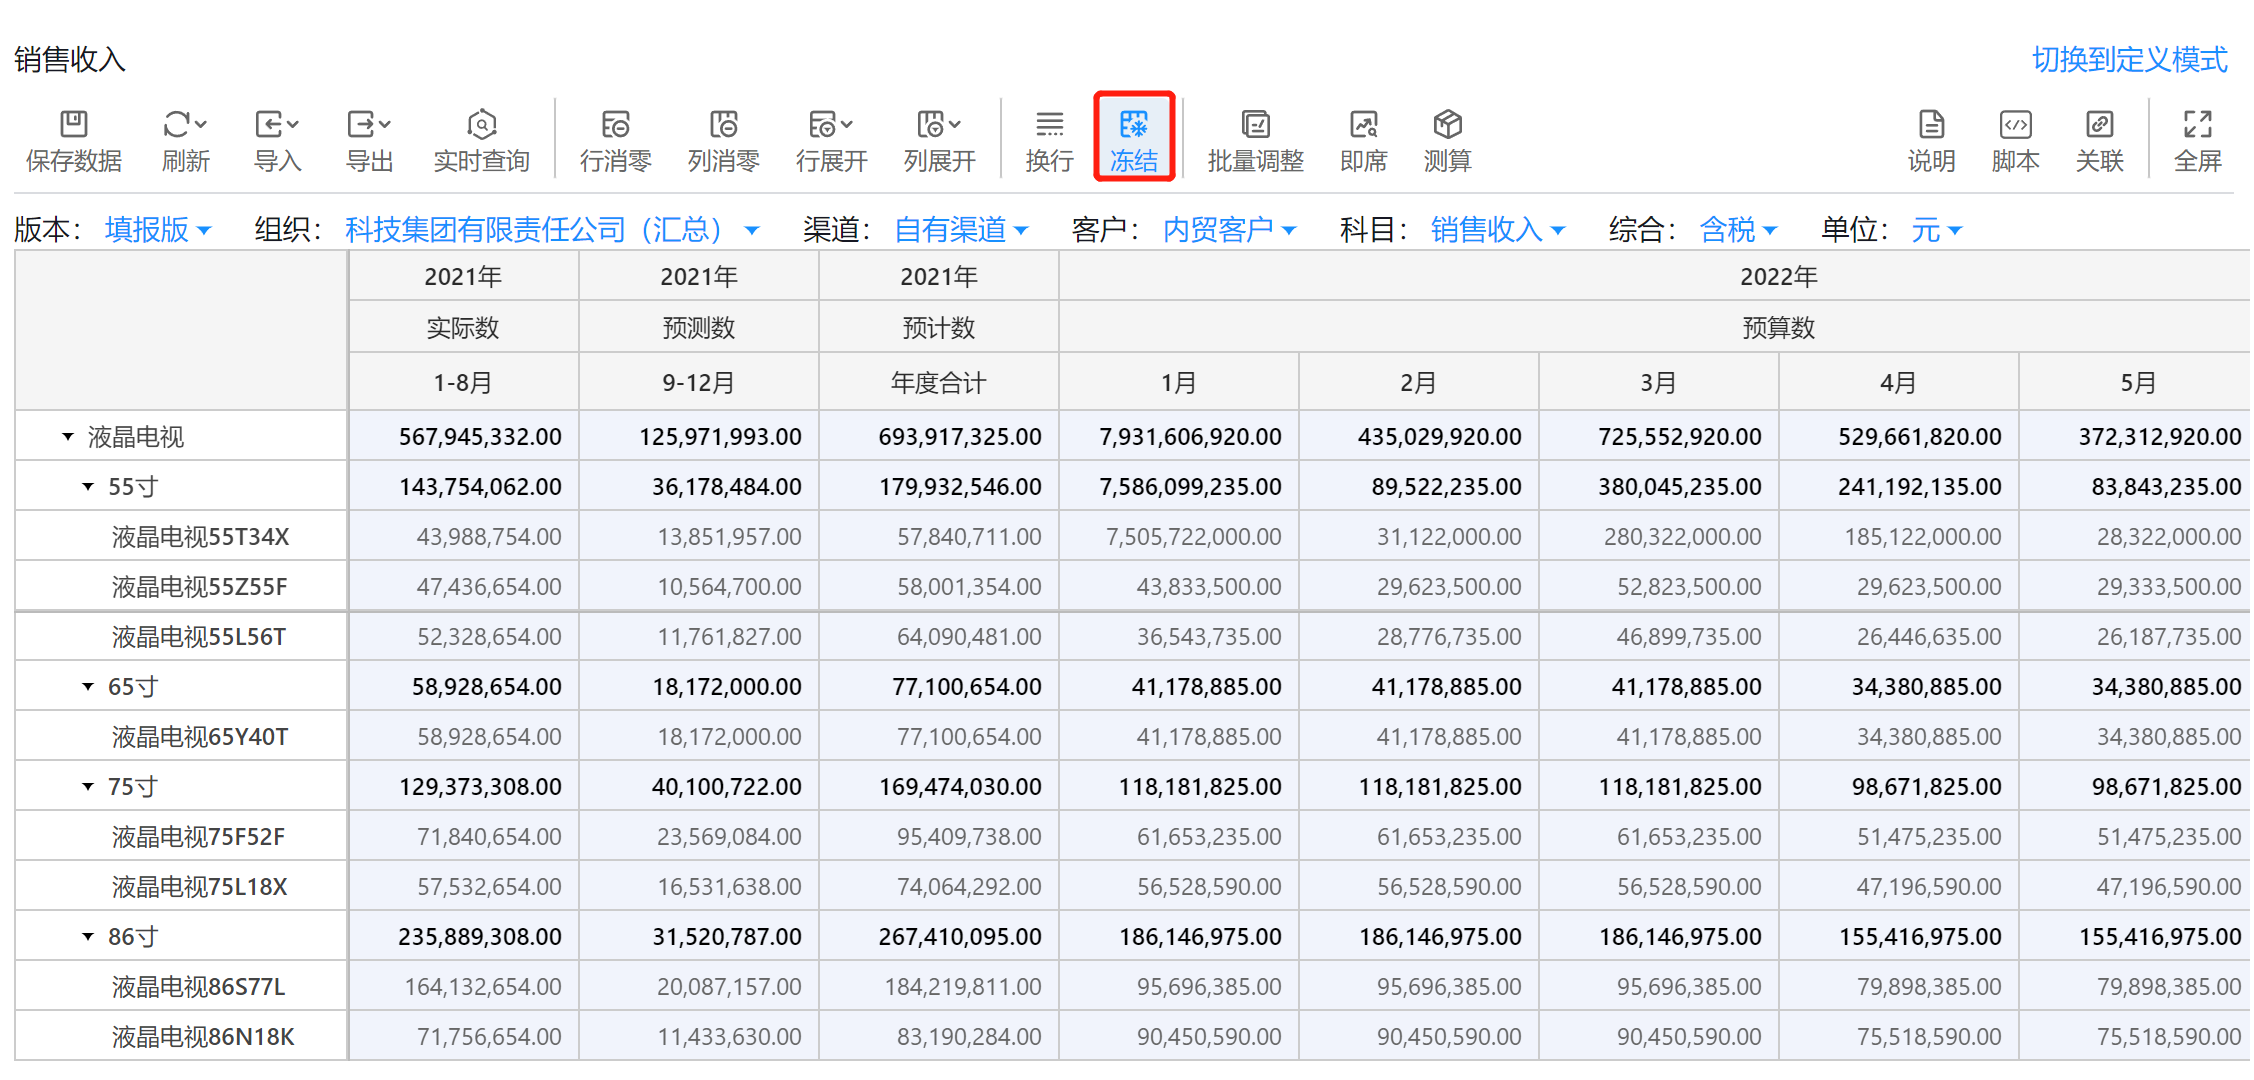Enter 全屏 fullscreen mode
Viewport: 2254px width, 1080px height.
point(2197,125)
